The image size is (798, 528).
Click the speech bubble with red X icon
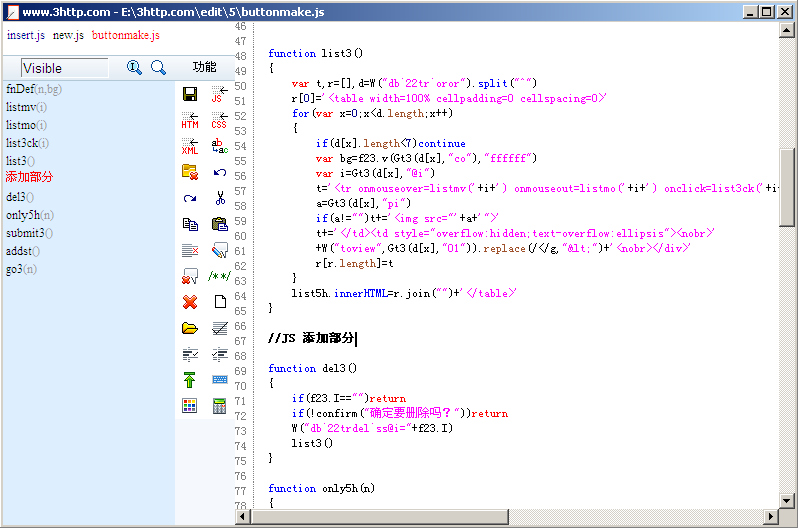pos(190,276)
